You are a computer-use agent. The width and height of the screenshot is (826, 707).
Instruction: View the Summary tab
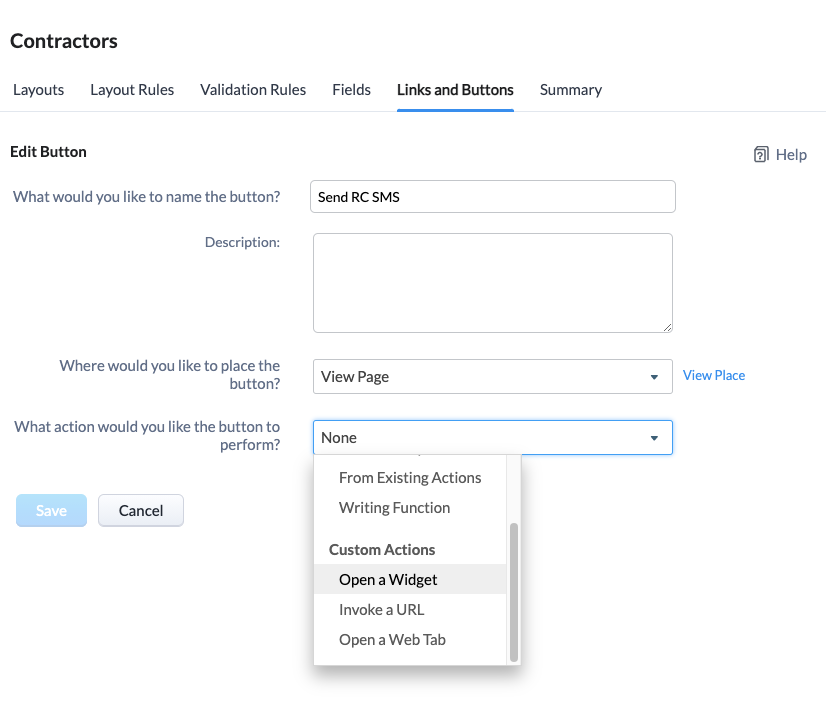click(571, 90)
